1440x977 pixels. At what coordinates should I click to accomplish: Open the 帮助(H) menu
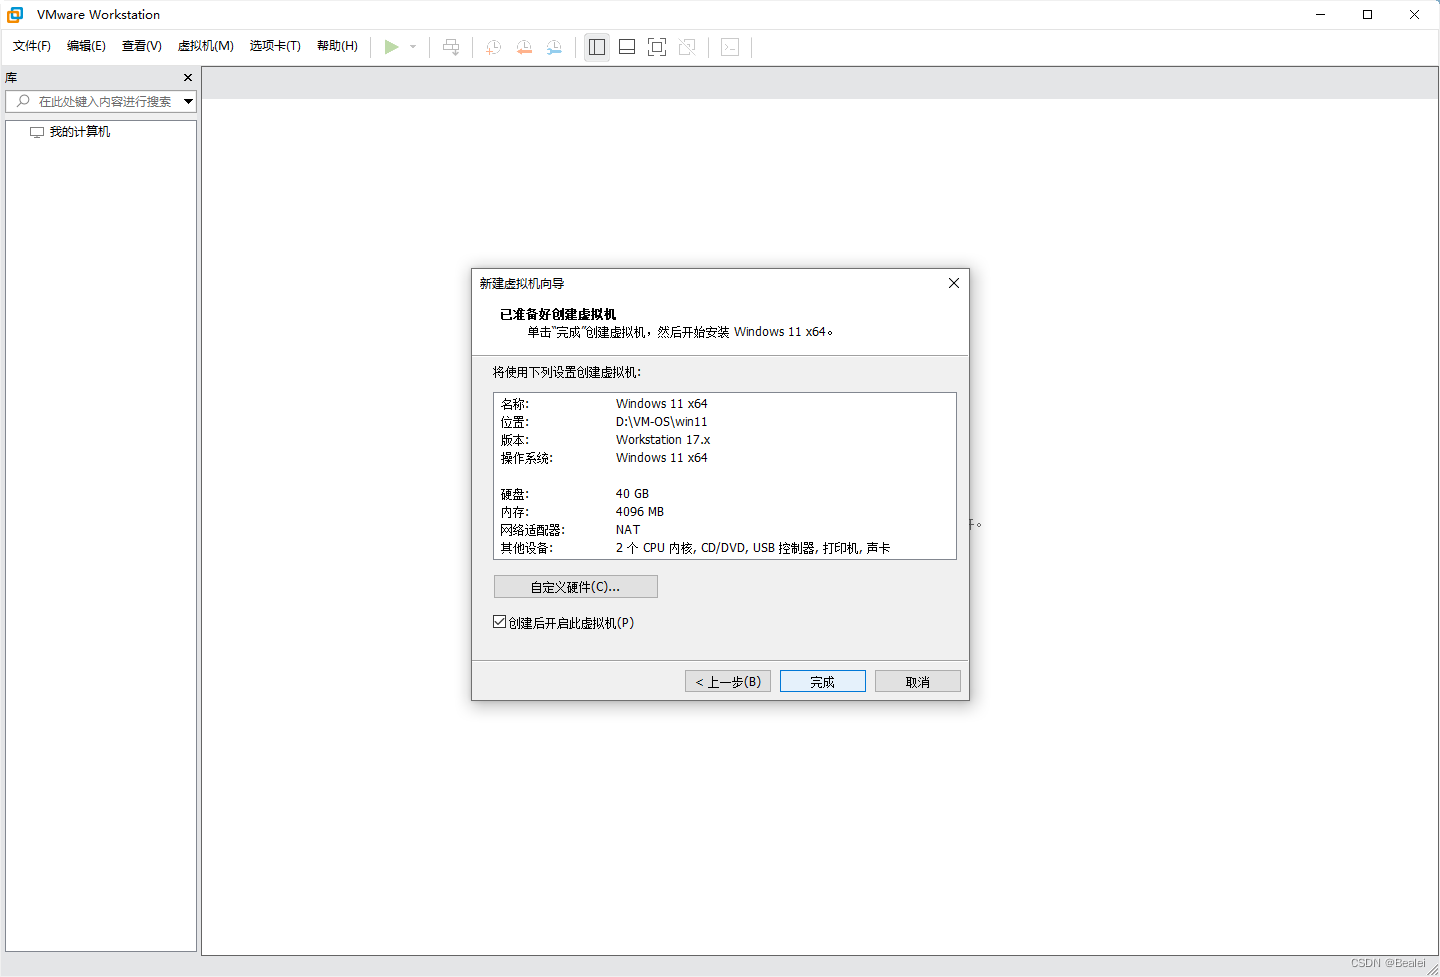tap(337, 46)
